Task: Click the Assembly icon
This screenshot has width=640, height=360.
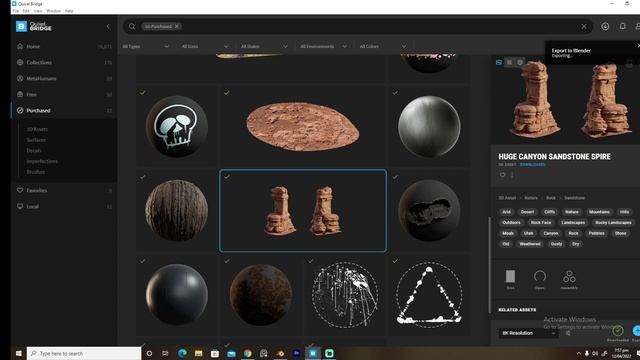Action: click(x=569, y=280)
